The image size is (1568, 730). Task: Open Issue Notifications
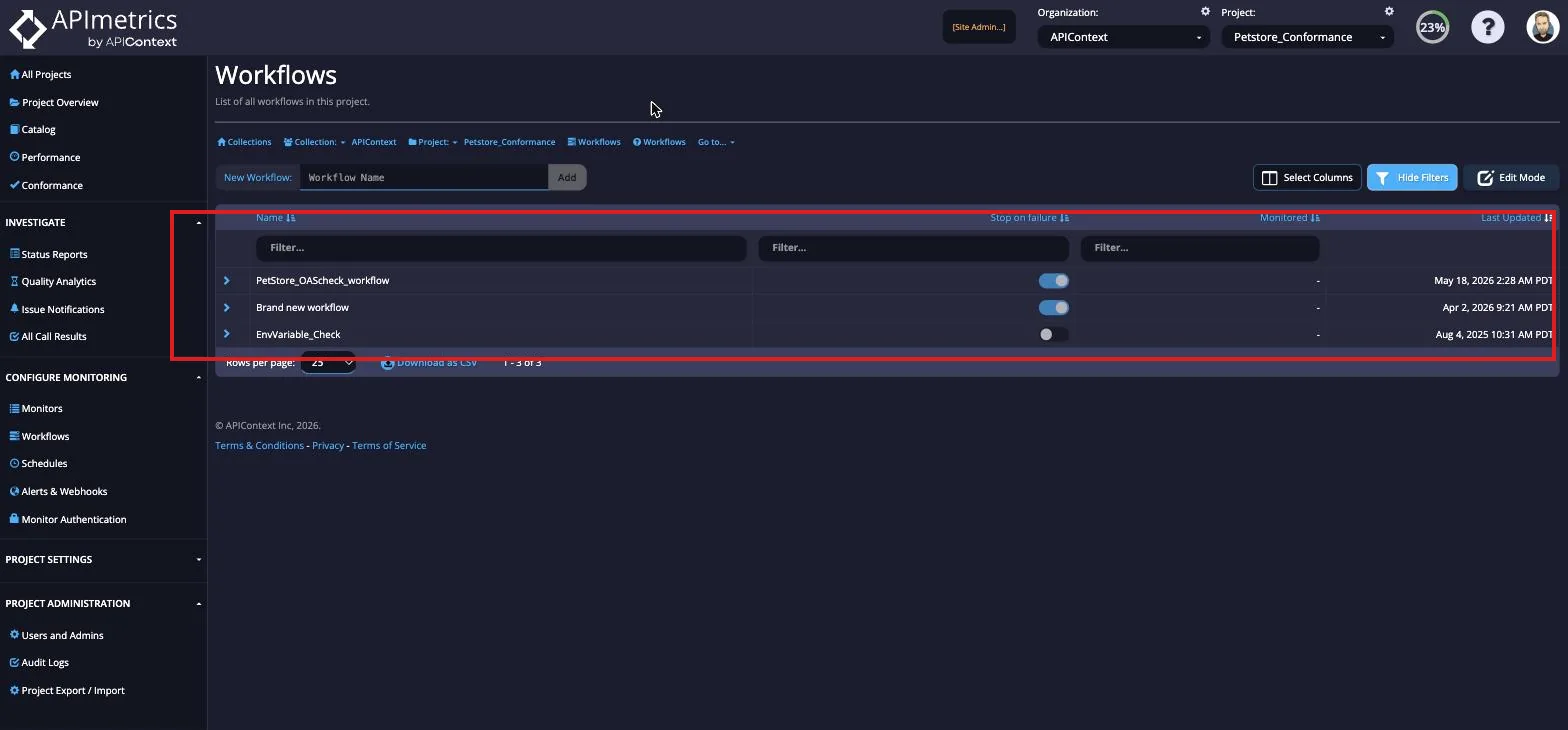[x=56, y=309]
